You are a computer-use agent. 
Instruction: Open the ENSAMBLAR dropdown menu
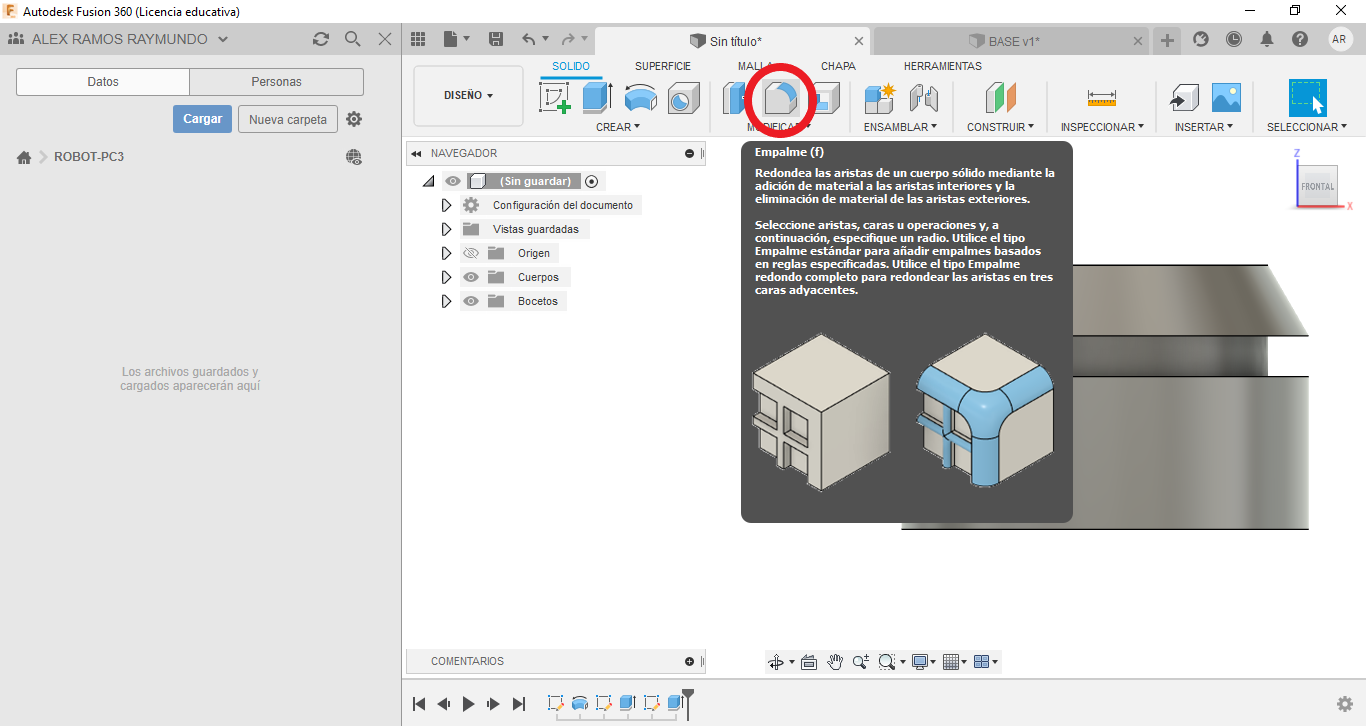pos(900,127)
